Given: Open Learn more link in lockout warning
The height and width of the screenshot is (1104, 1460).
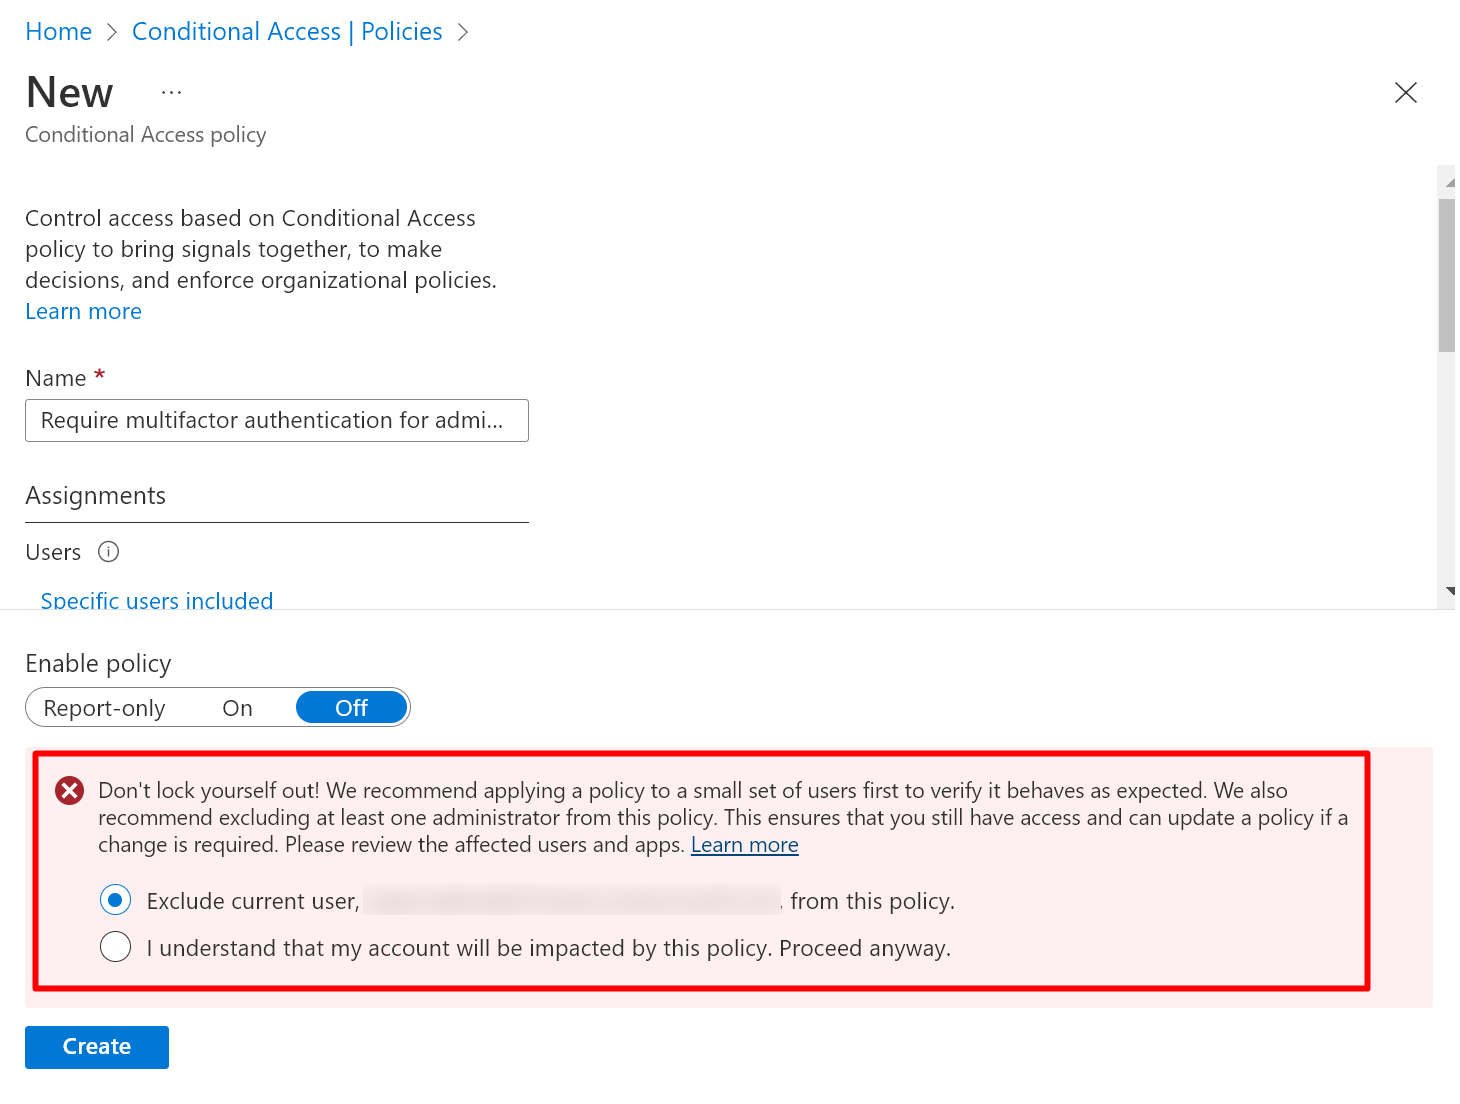Looking at the screenshot, I should coord(744,845).
